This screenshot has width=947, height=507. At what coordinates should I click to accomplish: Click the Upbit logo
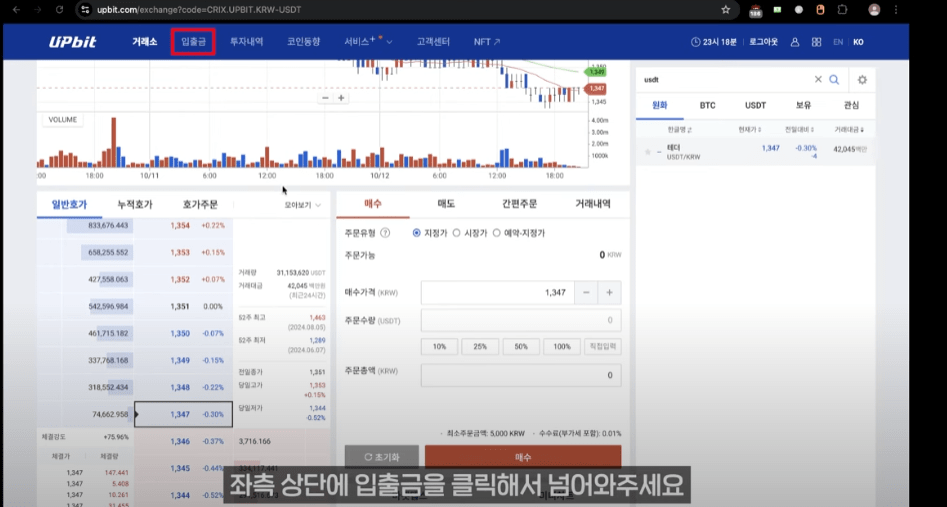point(72,42)
